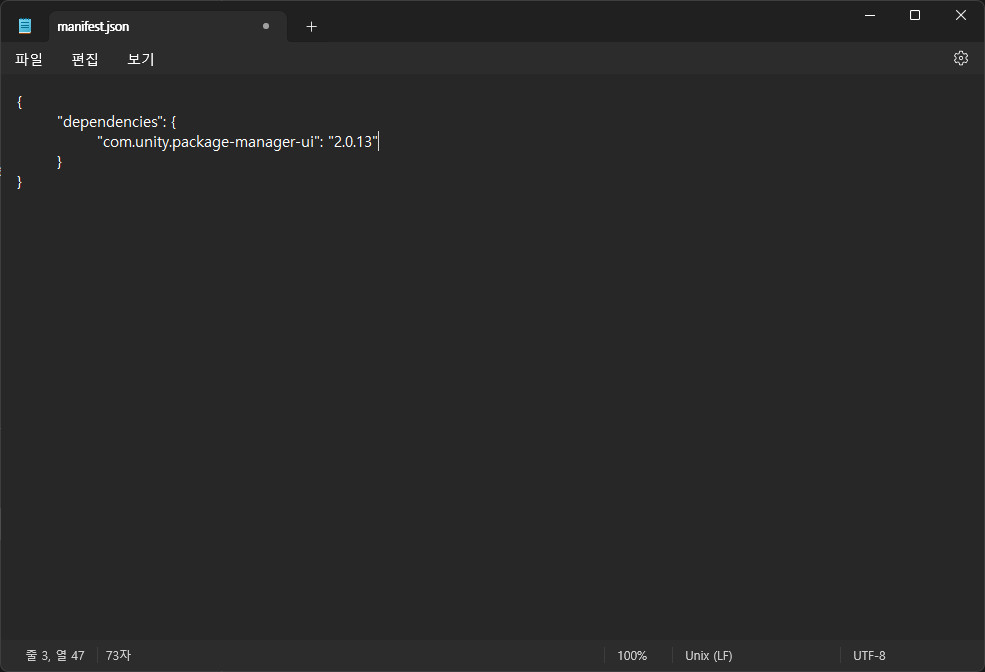985x672 pixels.
Task: Click the UTF-8 encoding indicator
Action: point(869,656)
